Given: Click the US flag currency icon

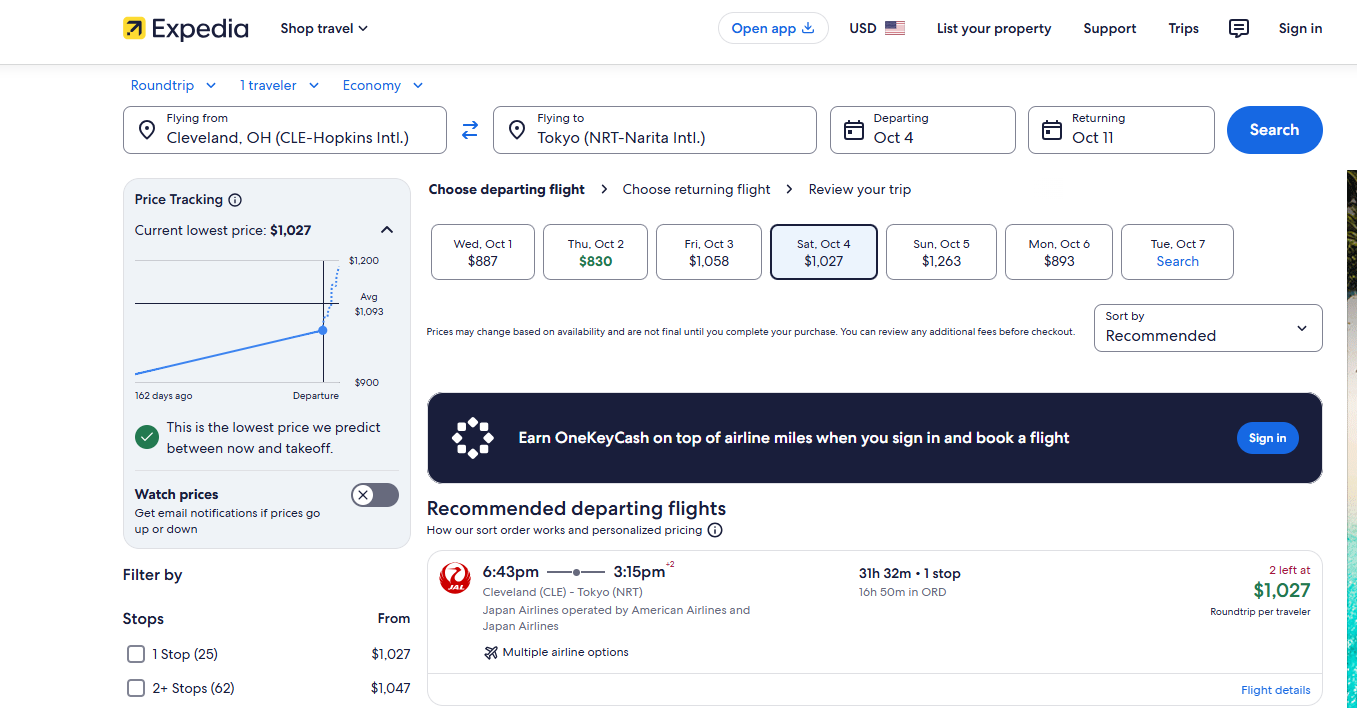Looking at the screenshot, I should click(895, 28).
